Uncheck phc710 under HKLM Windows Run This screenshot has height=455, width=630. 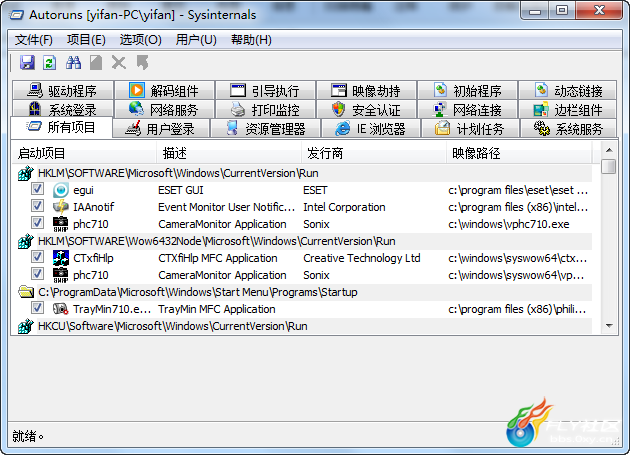[37, 223]
